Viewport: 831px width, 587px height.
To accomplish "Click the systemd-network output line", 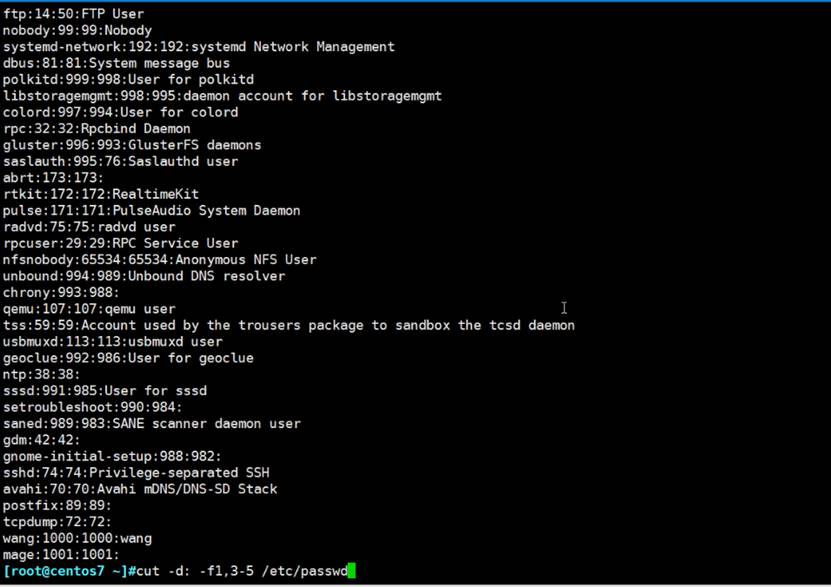I will [198, 46].
